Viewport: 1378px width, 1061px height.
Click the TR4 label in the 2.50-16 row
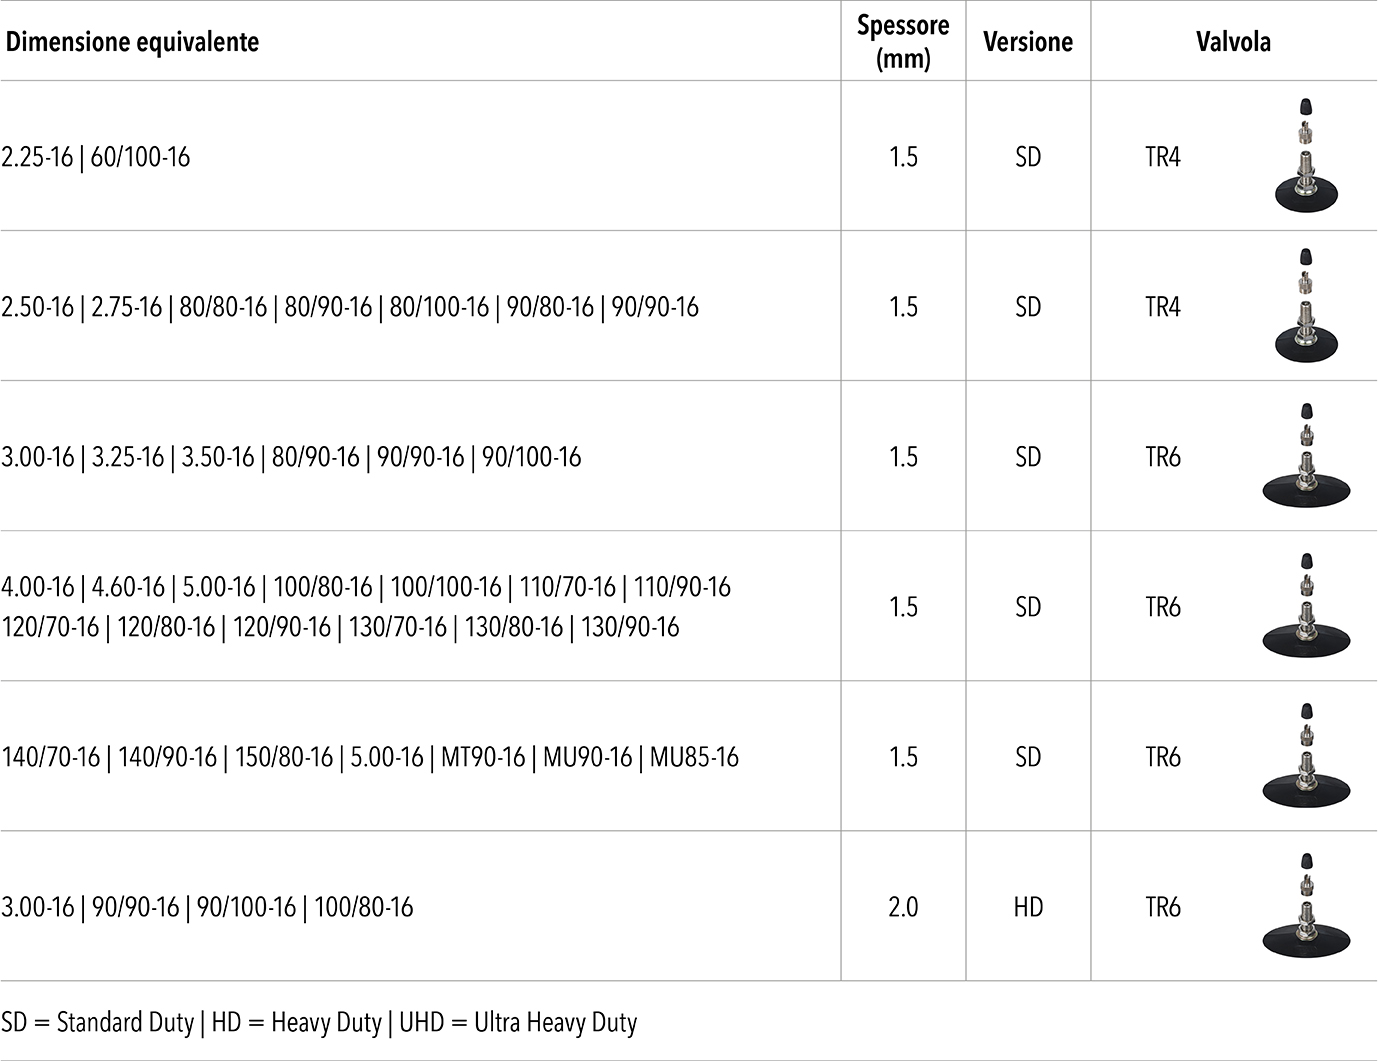click(1163, 307)
